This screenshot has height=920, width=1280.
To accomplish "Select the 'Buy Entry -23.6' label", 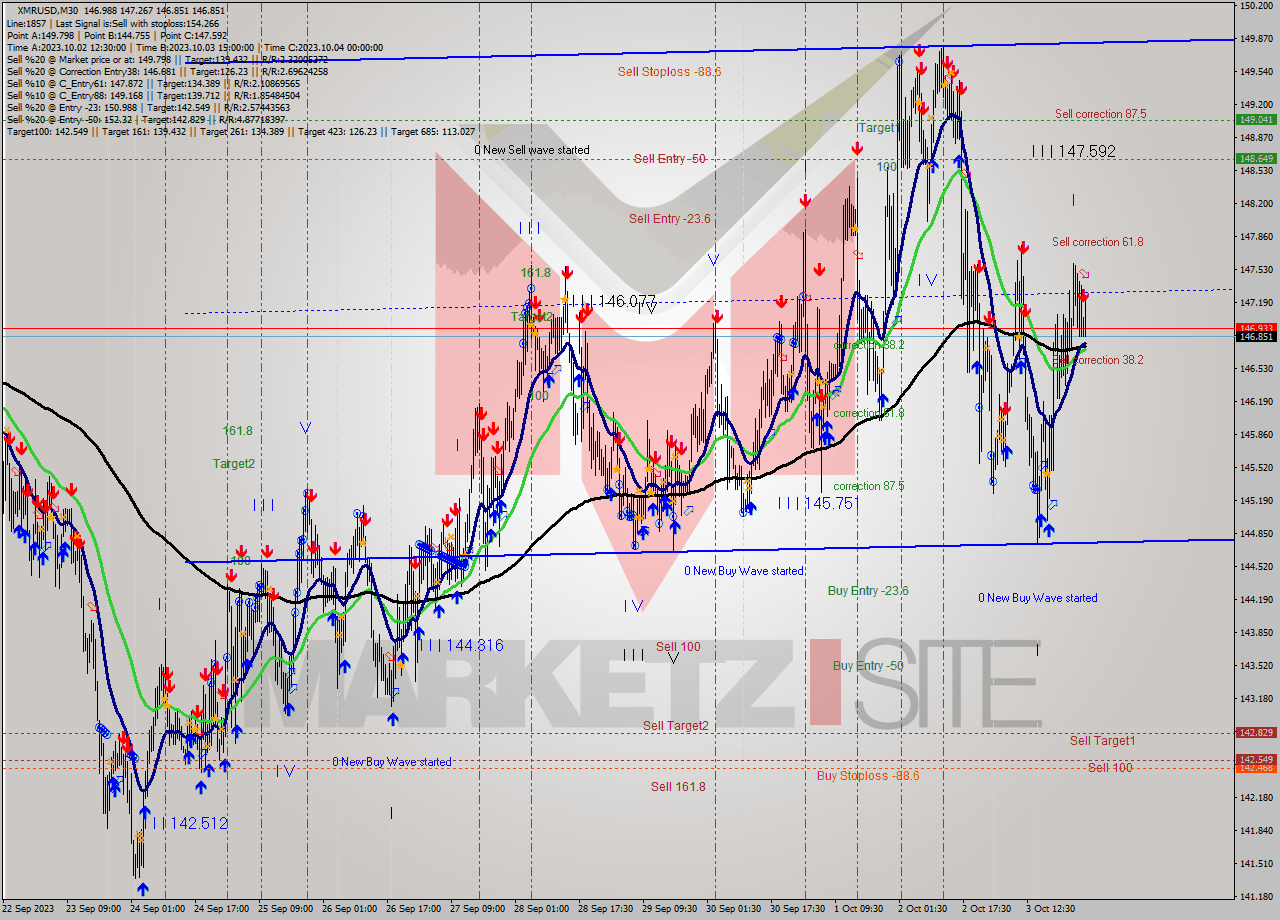I will coord(868,591).
